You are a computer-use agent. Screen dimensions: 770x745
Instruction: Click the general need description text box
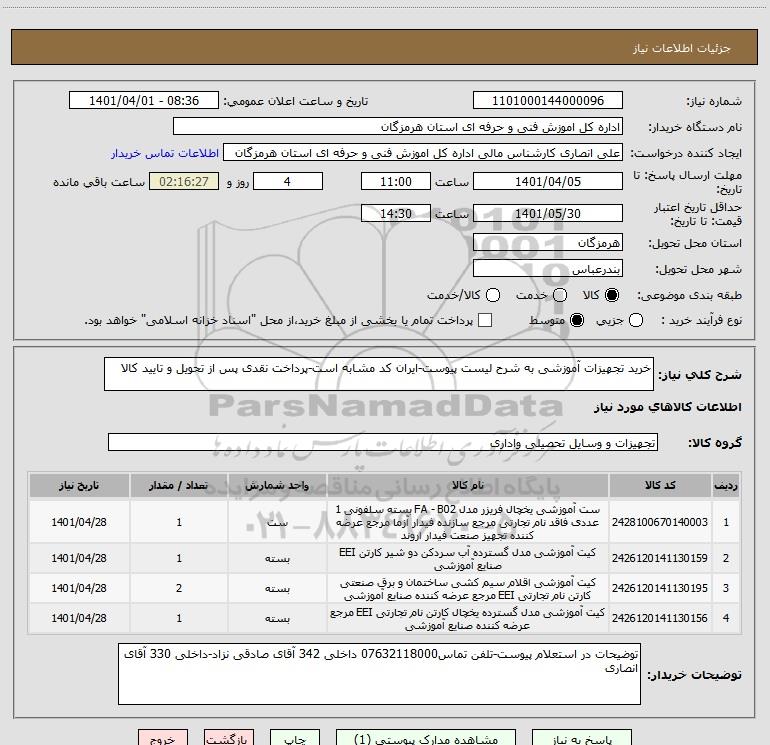[379, 374]
